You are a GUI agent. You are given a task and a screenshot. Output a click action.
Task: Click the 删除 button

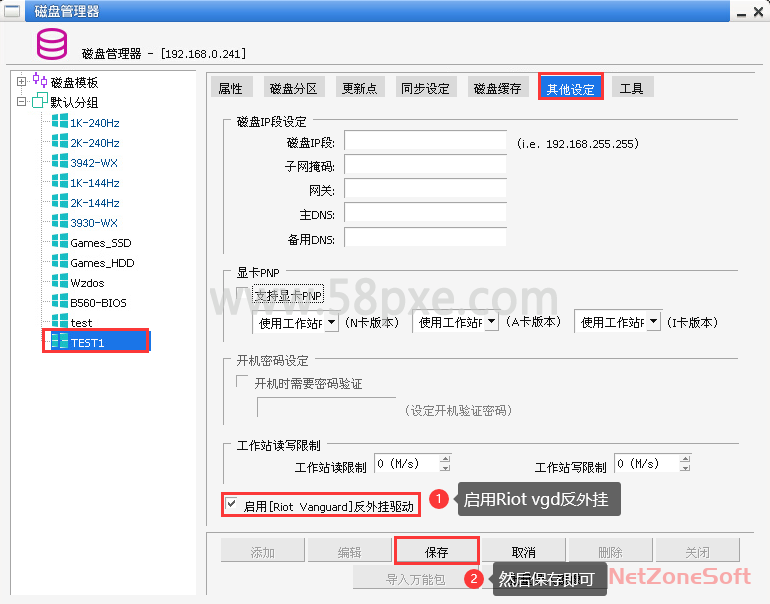[610, 552]
